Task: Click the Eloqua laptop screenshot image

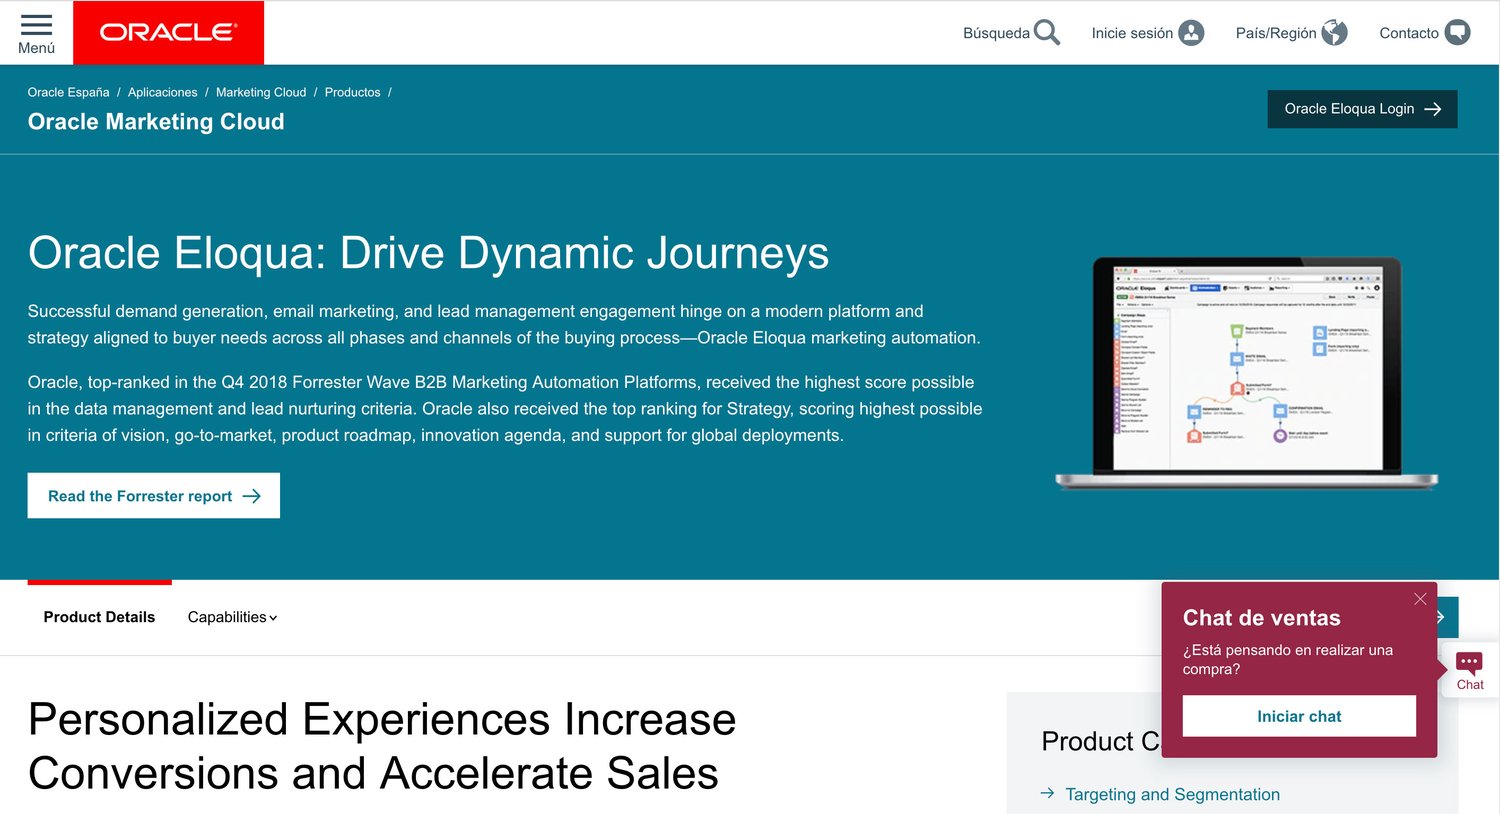Action: click(x=1247, y=374)
